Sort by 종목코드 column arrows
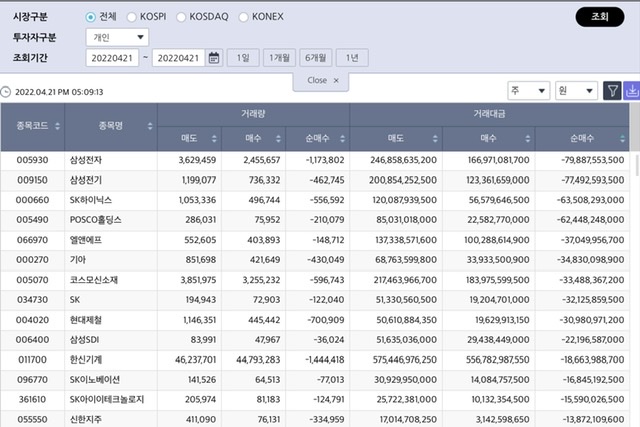Image resolution: width=640 pixels, height=427 pixels. point(58,126)
